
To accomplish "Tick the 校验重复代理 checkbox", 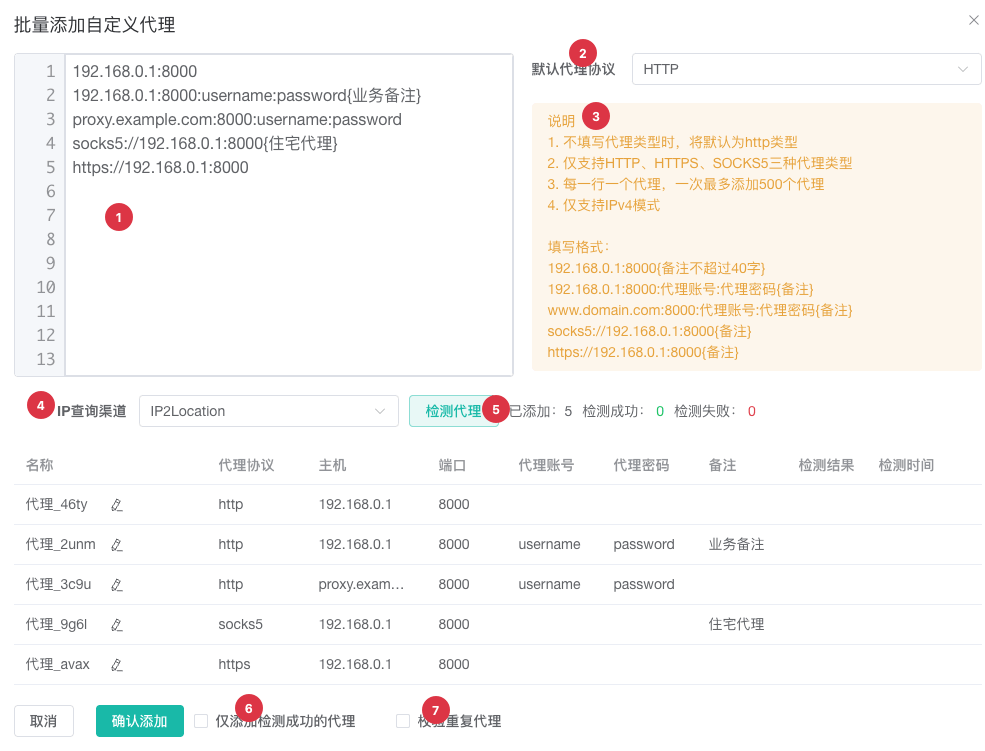I will pyautogui.click(x=403, y=721).
